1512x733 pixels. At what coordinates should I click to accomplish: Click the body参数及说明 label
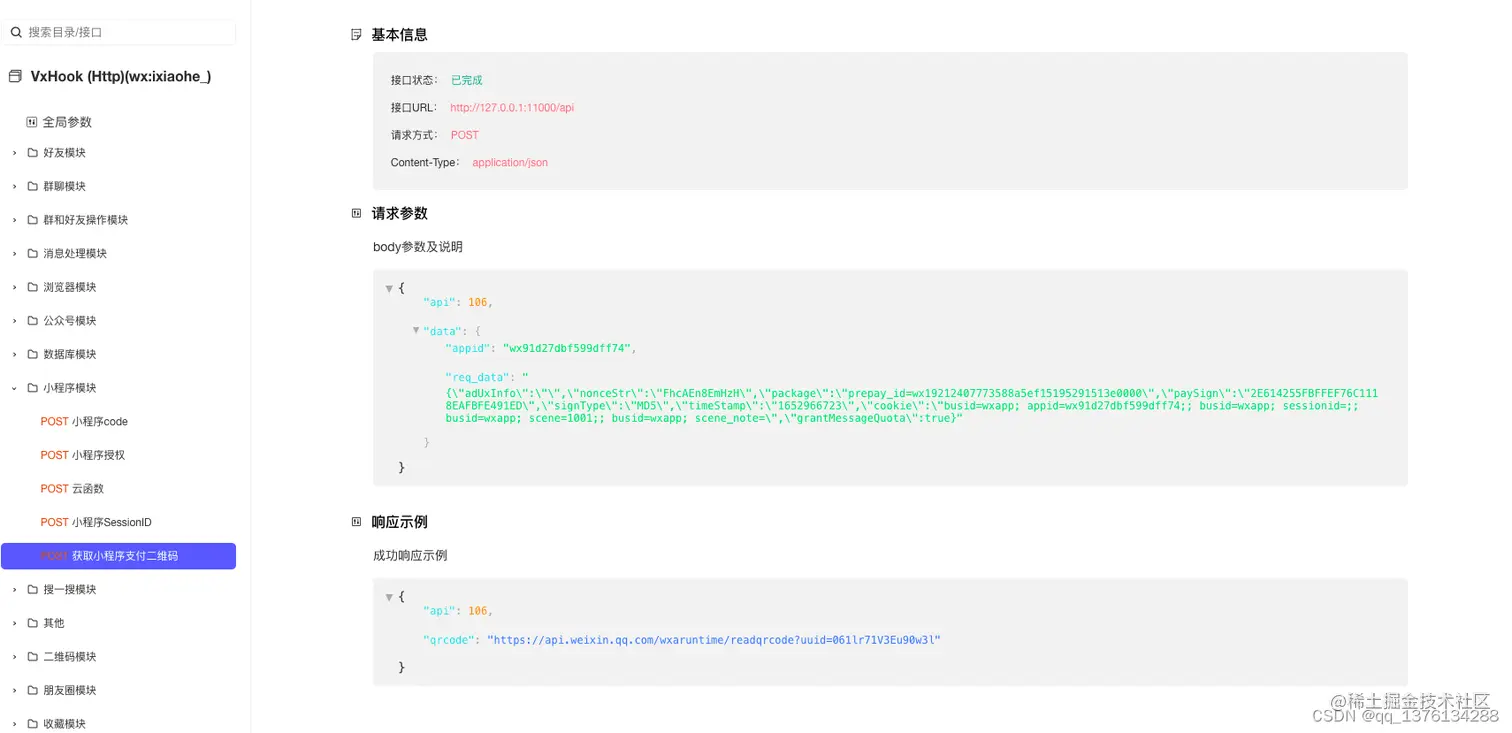(418, 247)
